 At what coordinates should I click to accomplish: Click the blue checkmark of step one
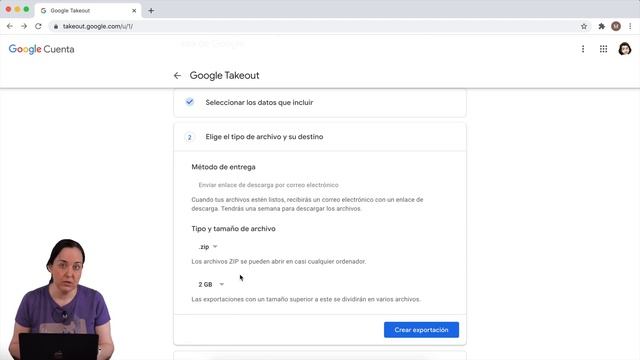pyautogui.click(x=189, y=102)
